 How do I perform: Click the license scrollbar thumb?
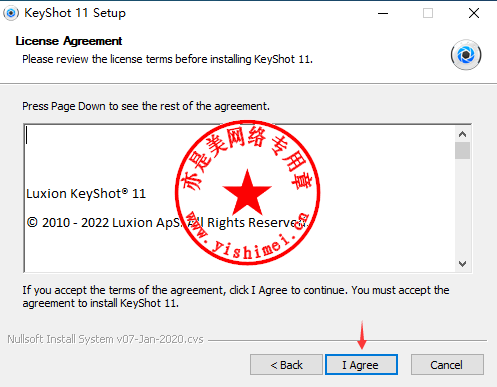pyautogui.click(x=462, y=151)
